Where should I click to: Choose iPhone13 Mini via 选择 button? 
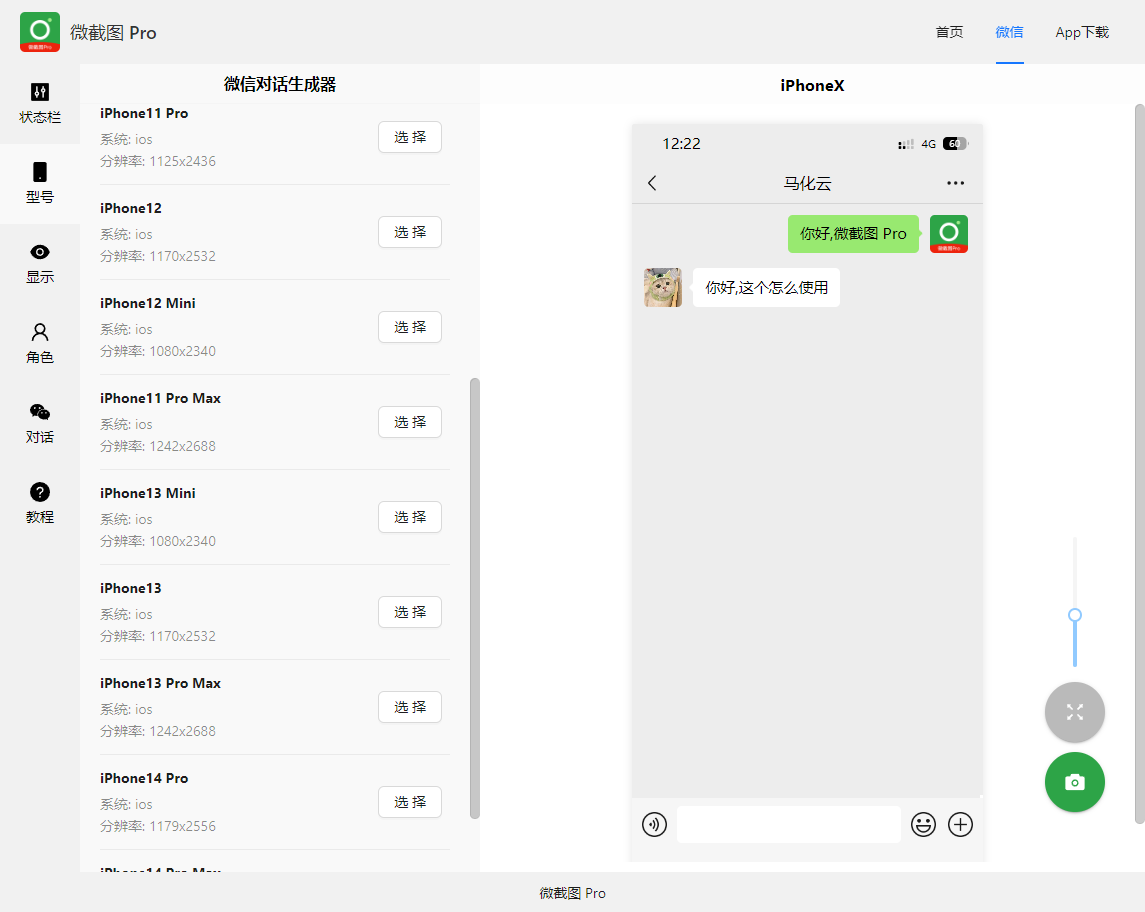(x=410, y=517)
